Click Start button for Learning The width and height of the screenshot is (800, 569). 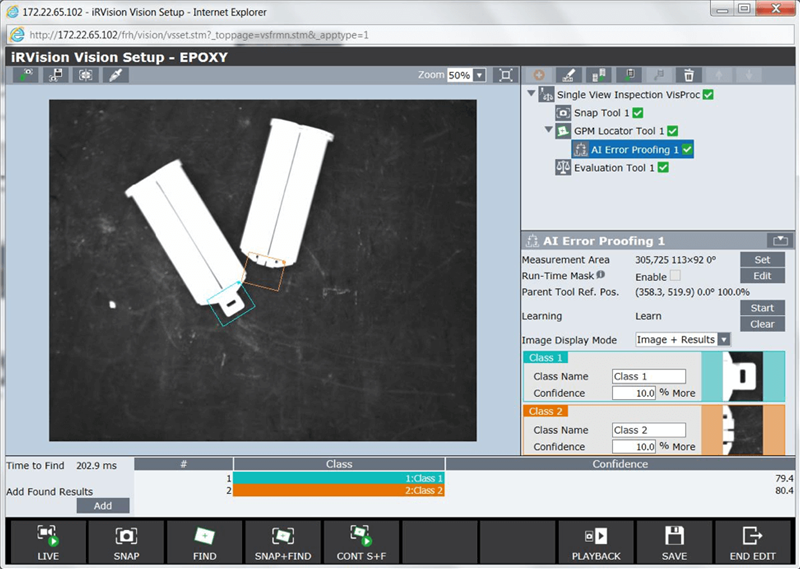tap(762, 308)
